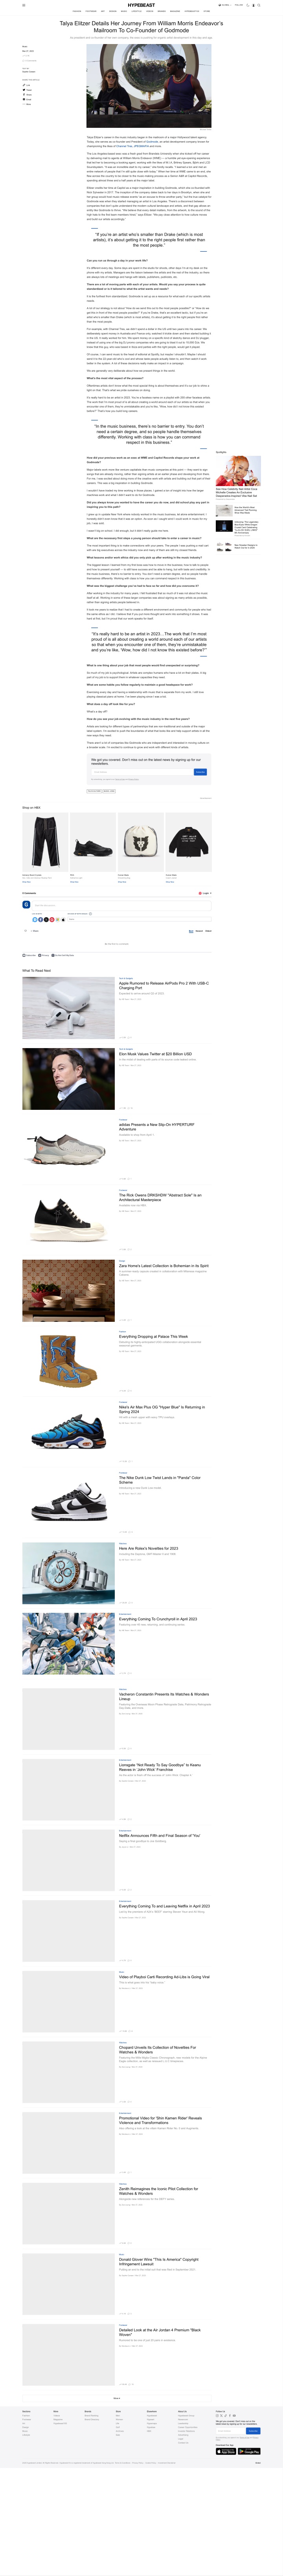The image size is (283, 2576).
Task: Share the article via the Facebook icon
Action: tap(24, 95)
